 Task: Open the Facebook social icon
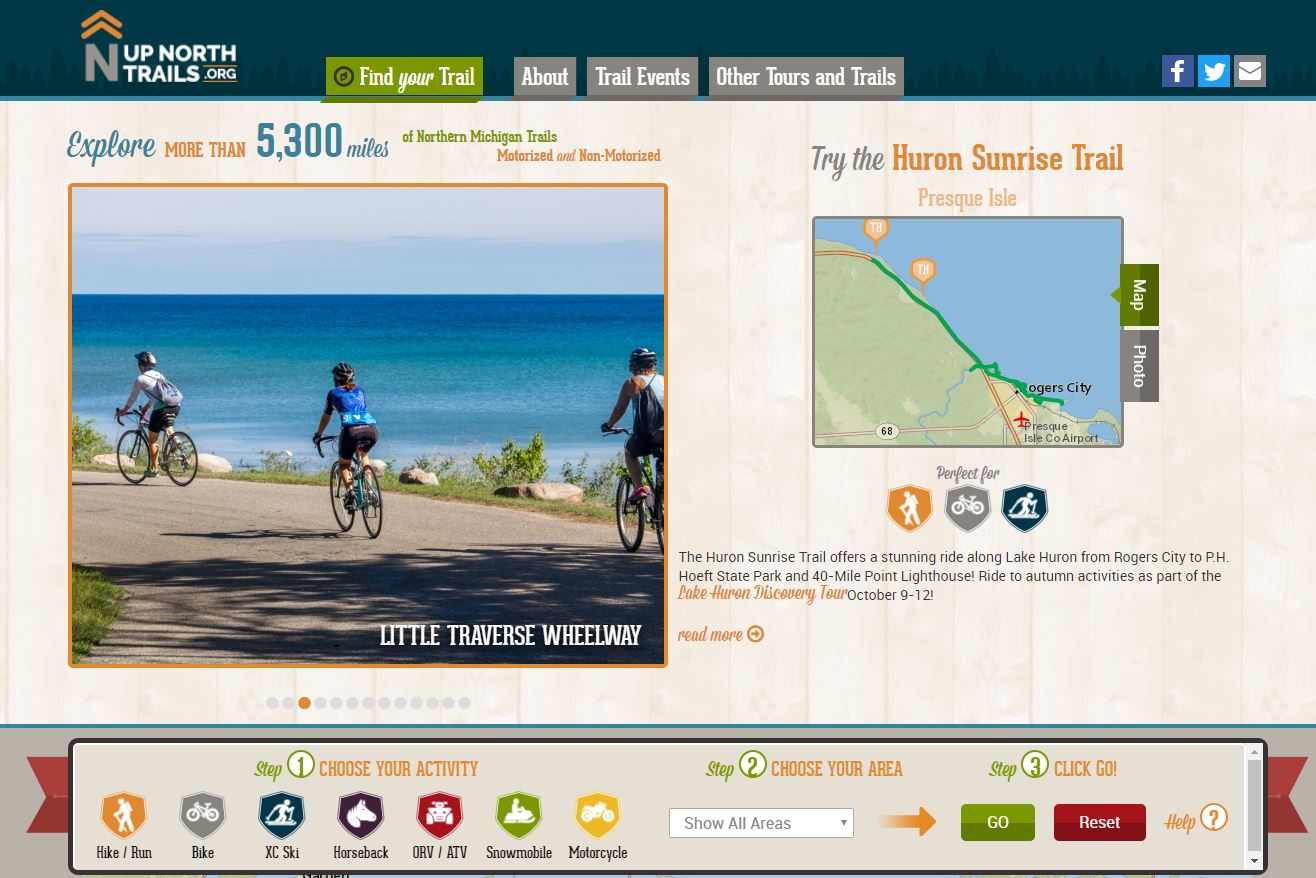click(1178, 71)
